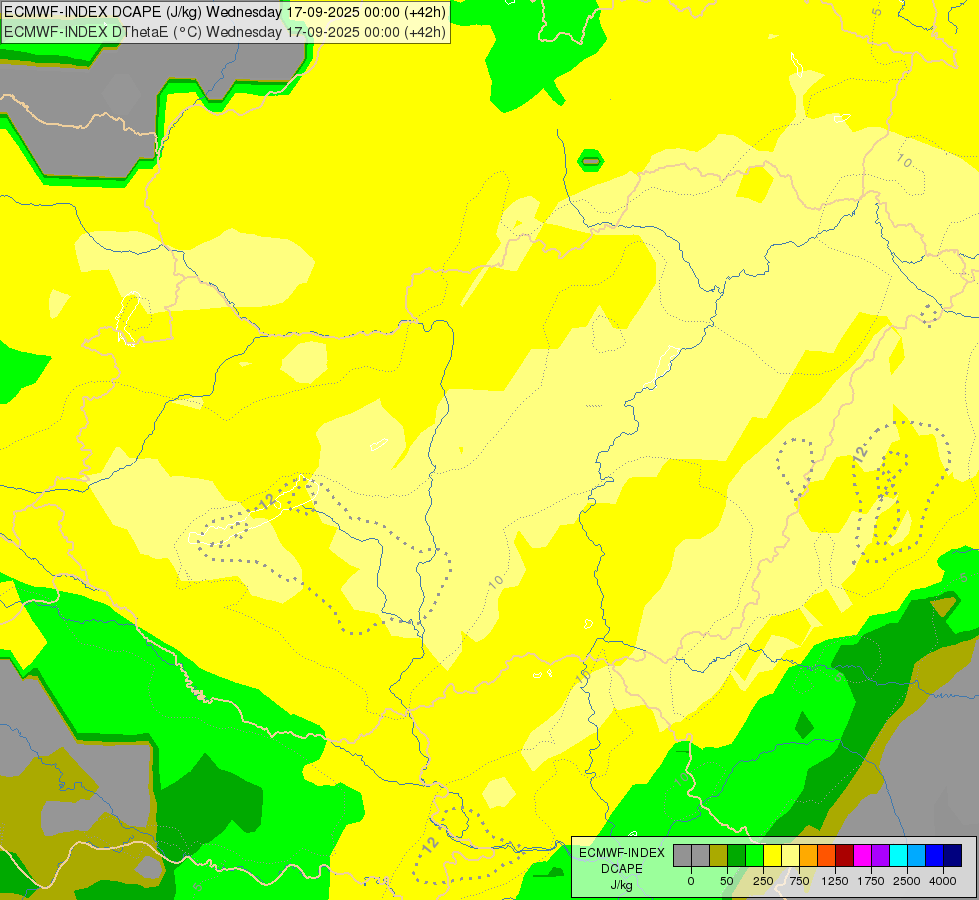
Task: Click the legend value 1750
Action: (871, 881)
